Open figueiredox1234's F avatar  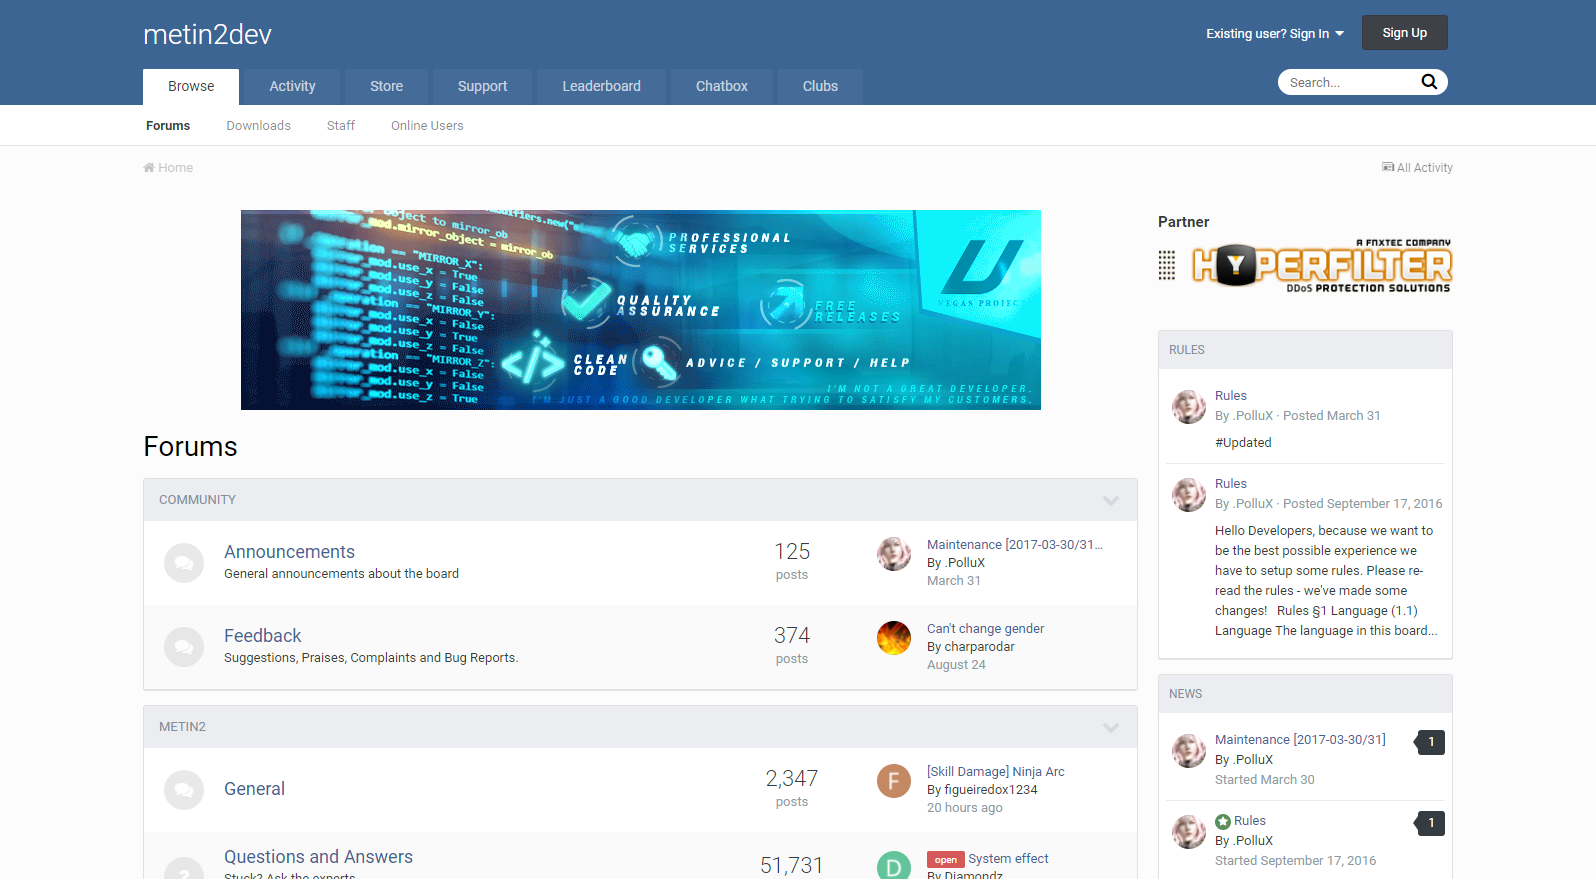coord(894,781)
